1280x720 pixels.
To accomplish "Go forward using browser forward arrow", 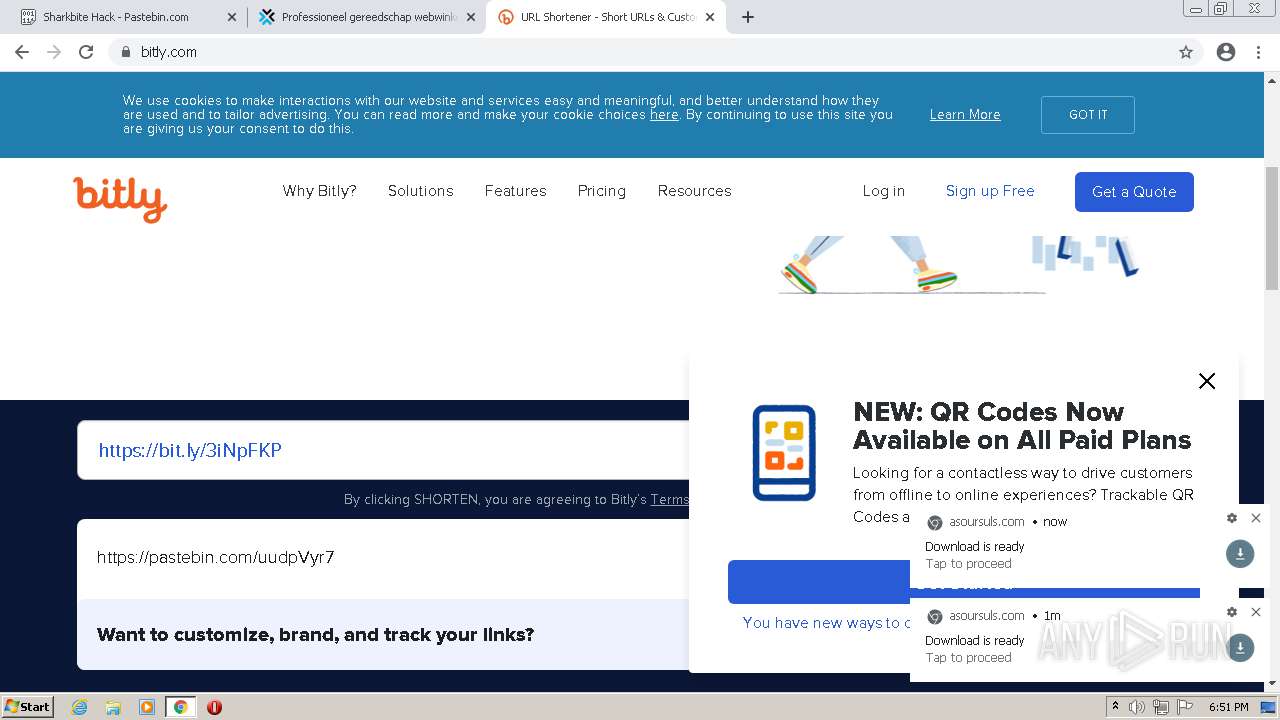I will pyautogui.click(x=54, y=52).
